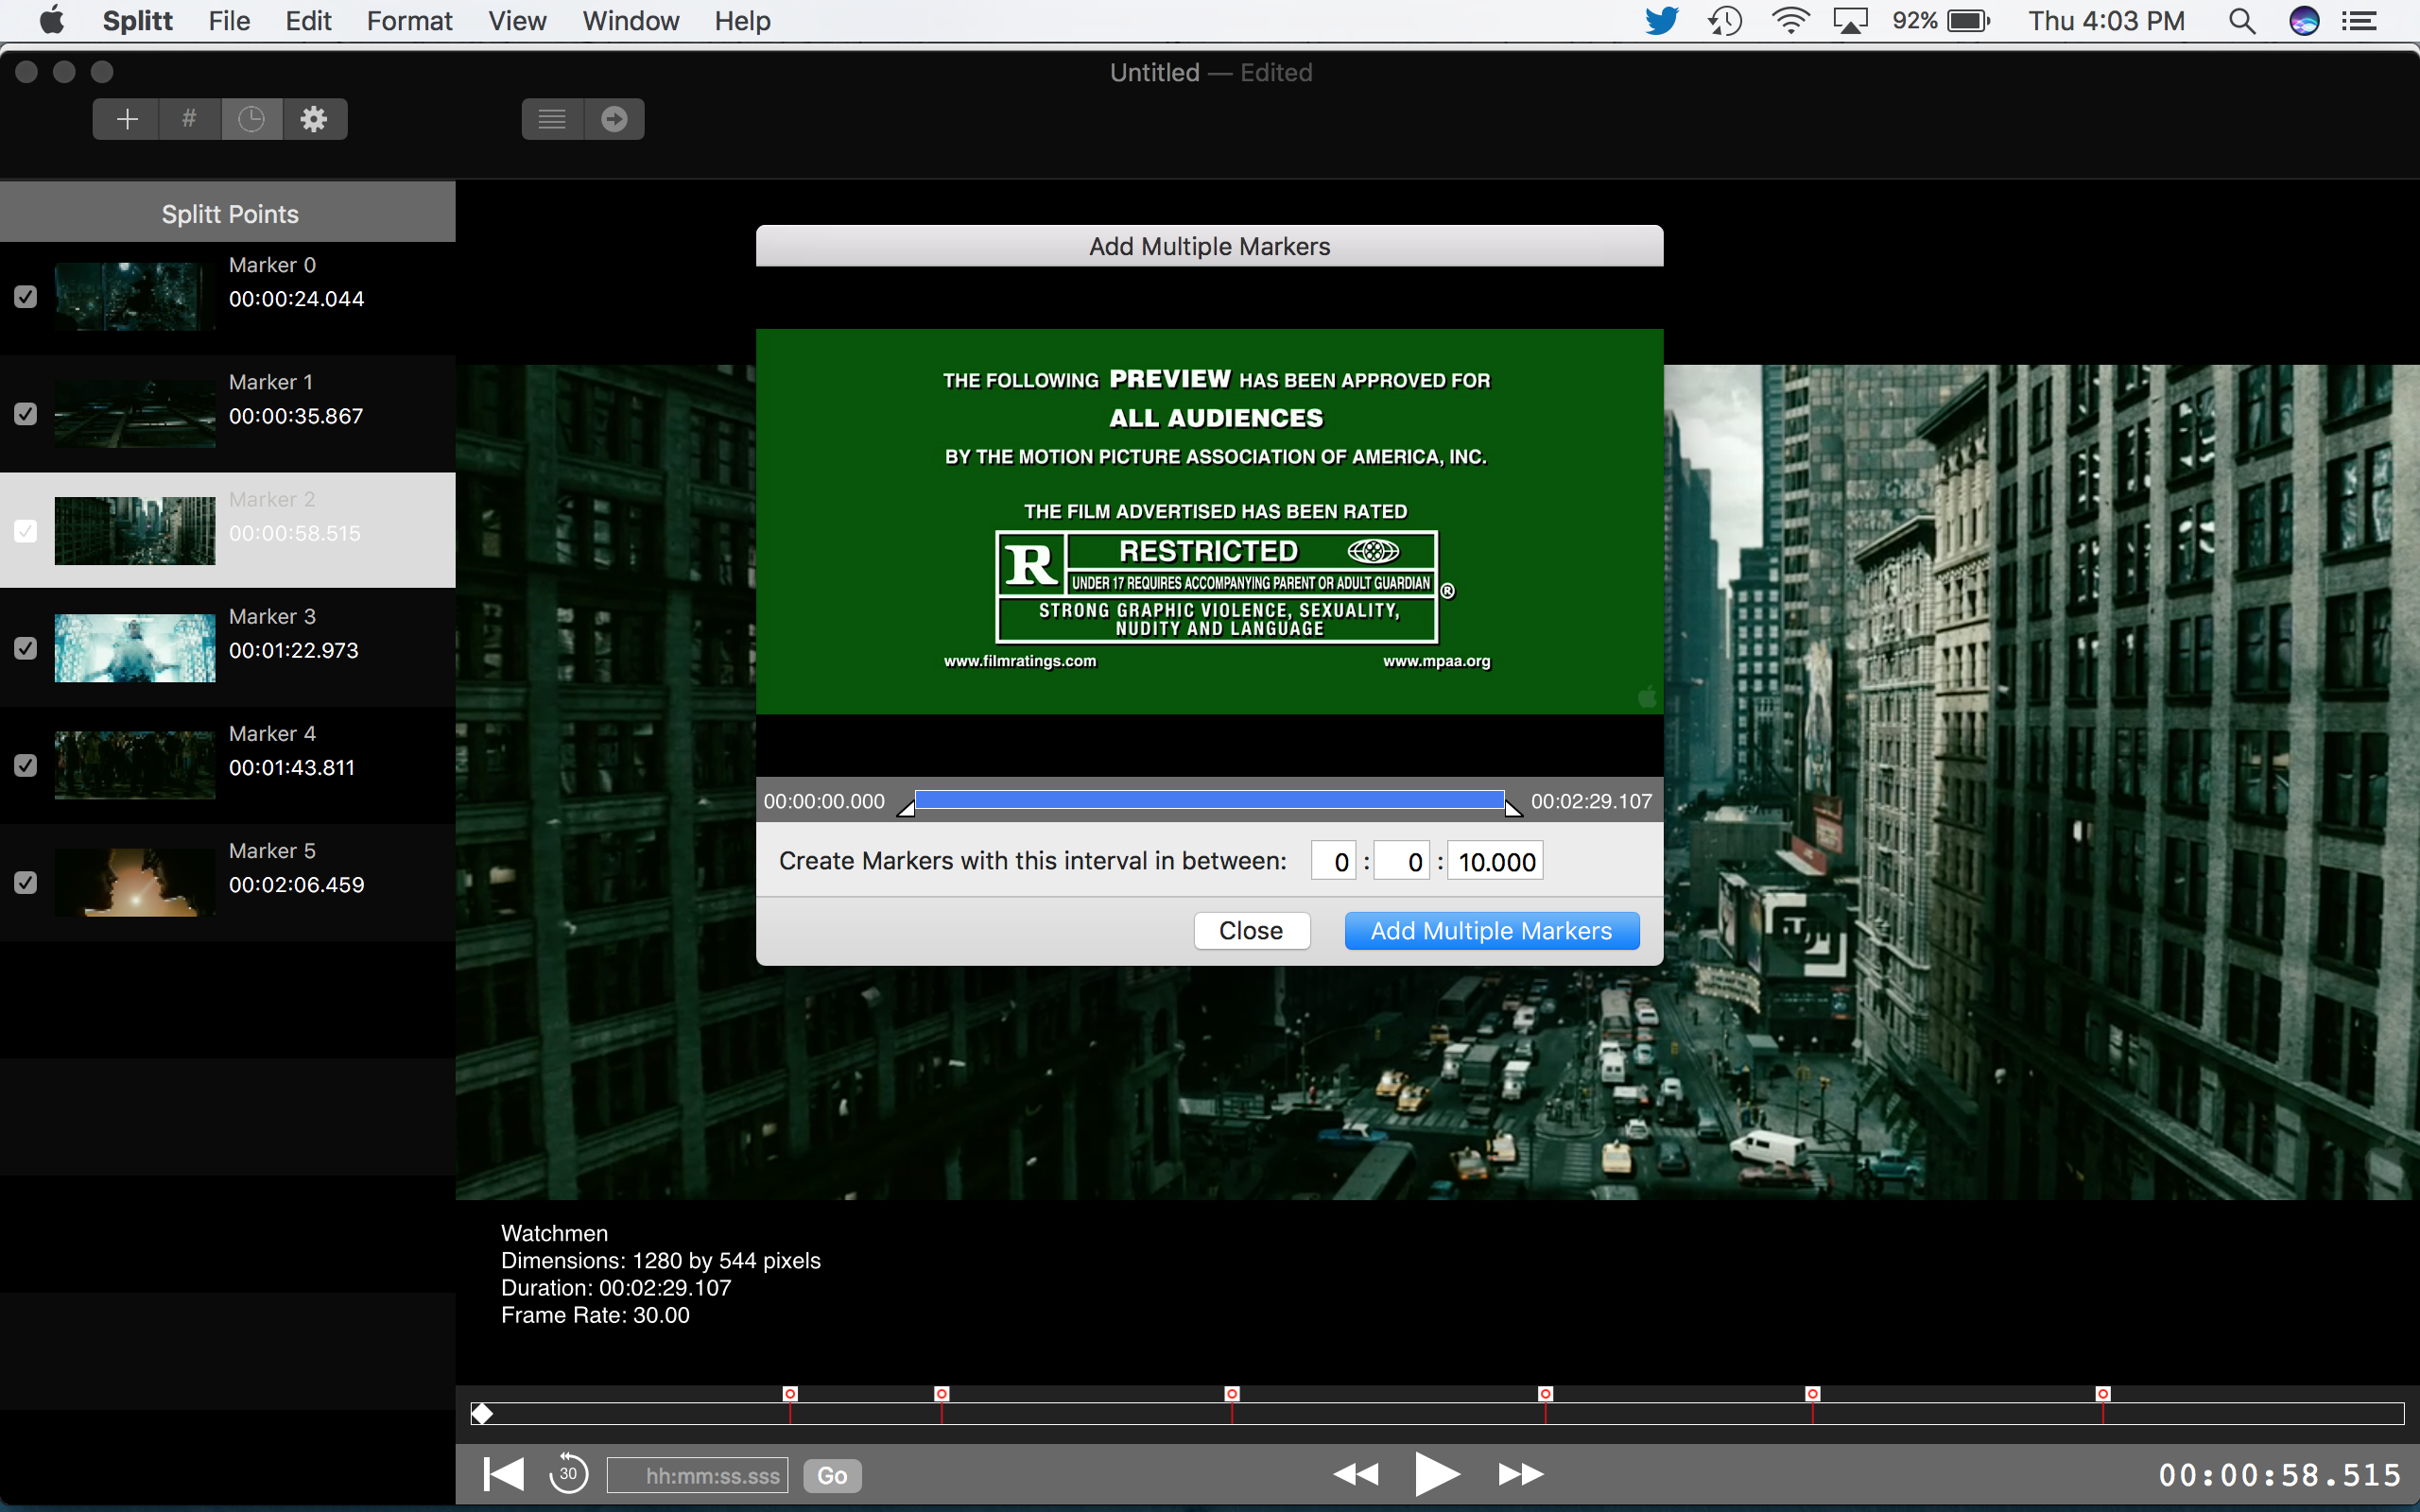Toggle the Marker 1 checkbox
Screen dimensions: 2420x1512
pyautogui.click(x=26, y=414)
